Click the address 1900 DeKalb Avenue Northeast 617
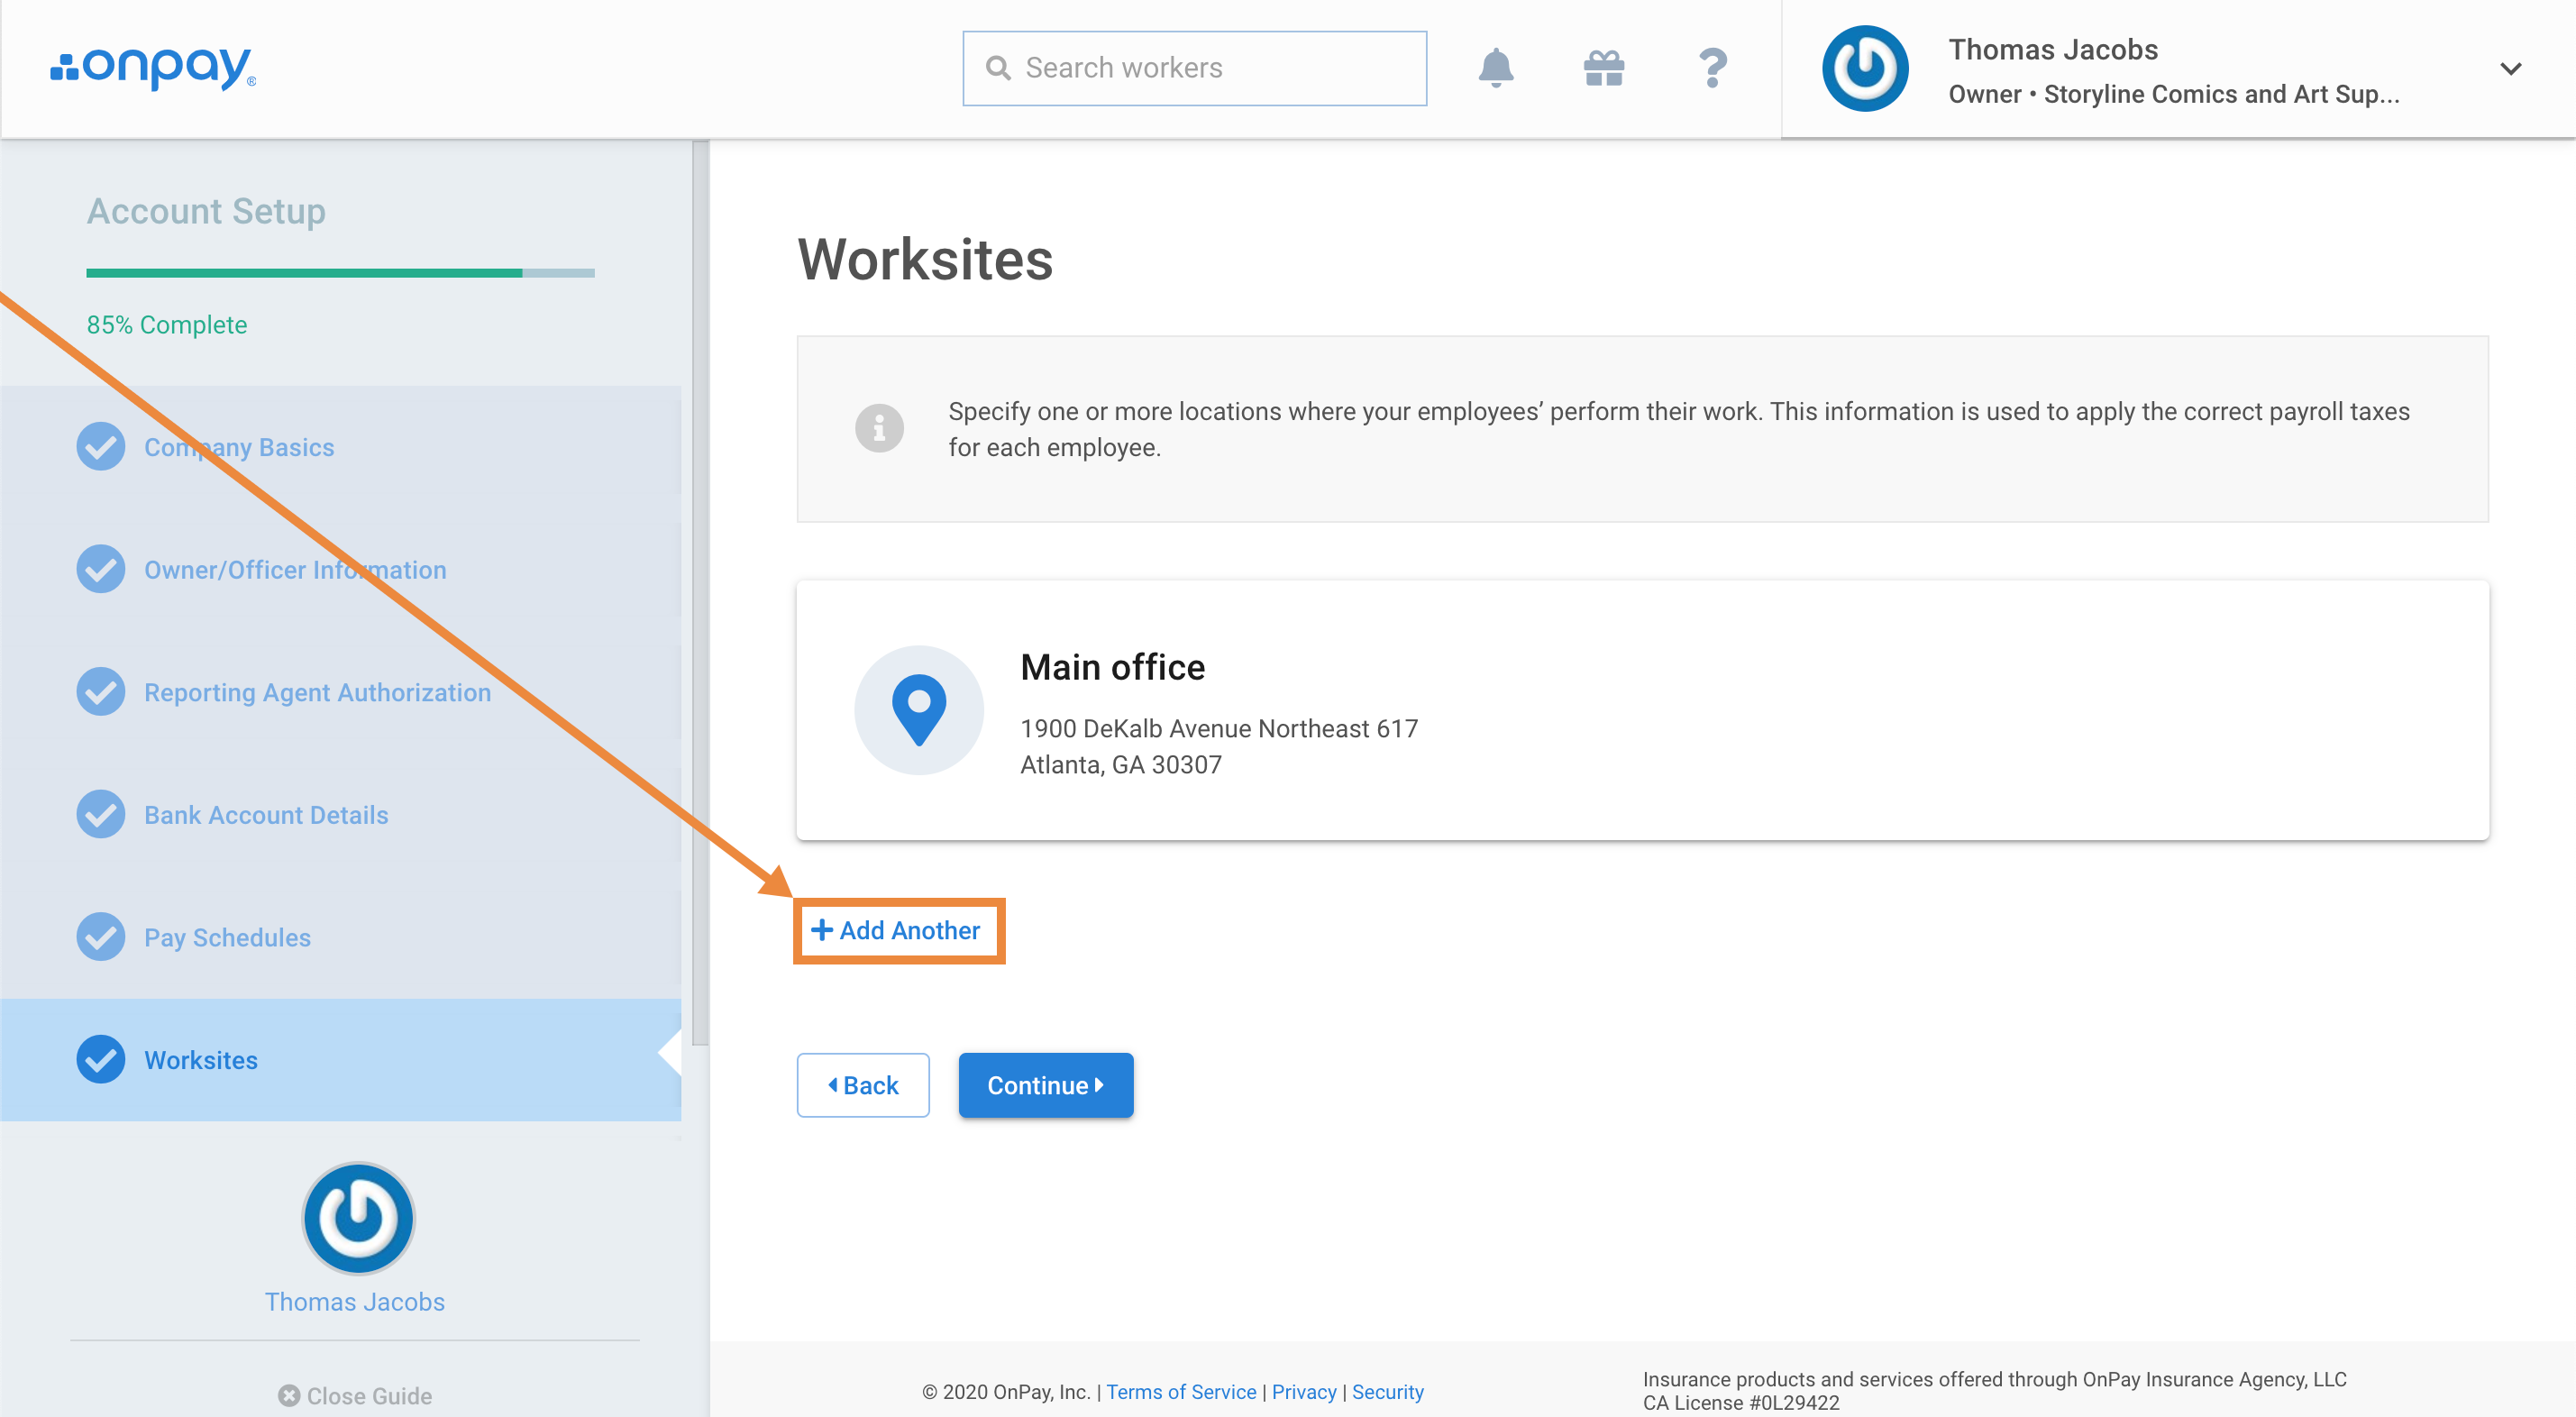2576x1417 pixels. [1219, 729]
